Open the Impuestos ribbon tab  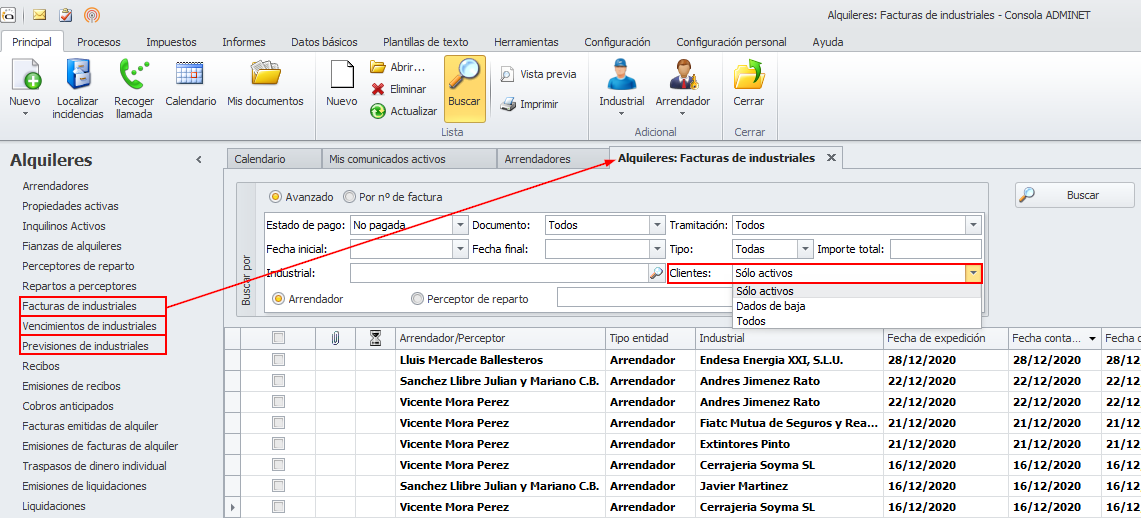coord(171,42)
